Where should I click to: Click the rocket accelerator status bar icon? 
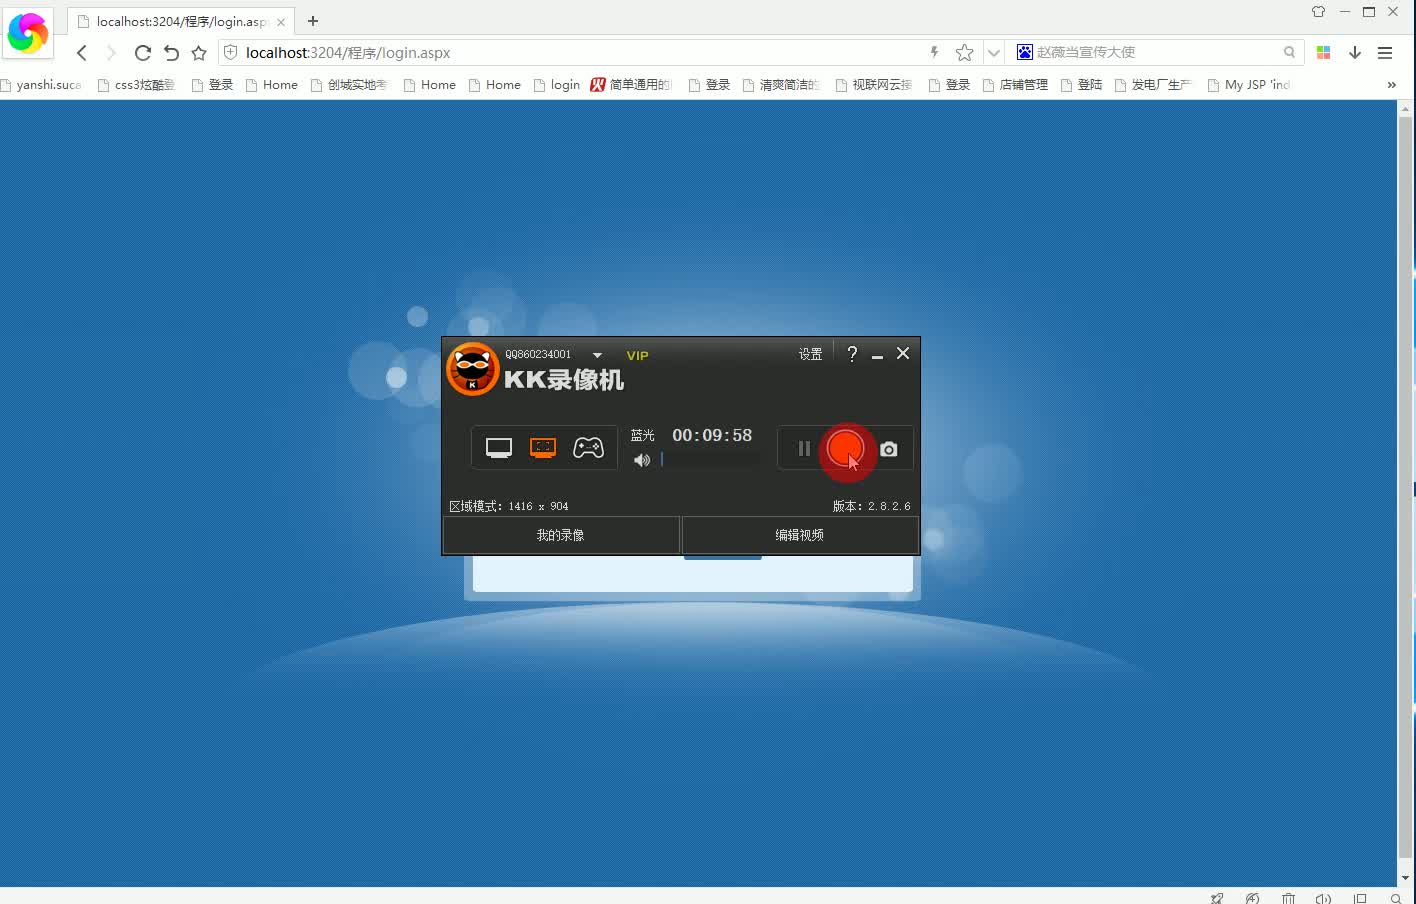tap(1217, 898)
